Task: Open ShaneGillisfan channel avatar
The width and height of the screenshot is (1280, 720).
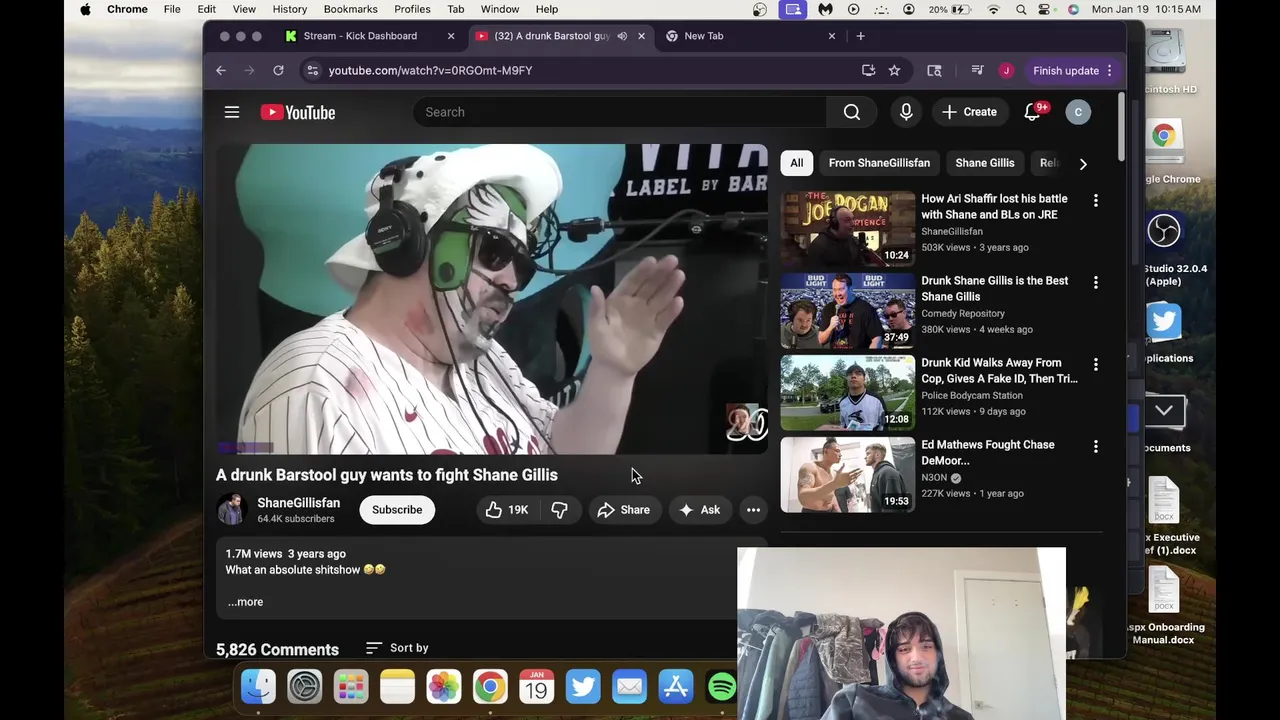Action: 232,510
